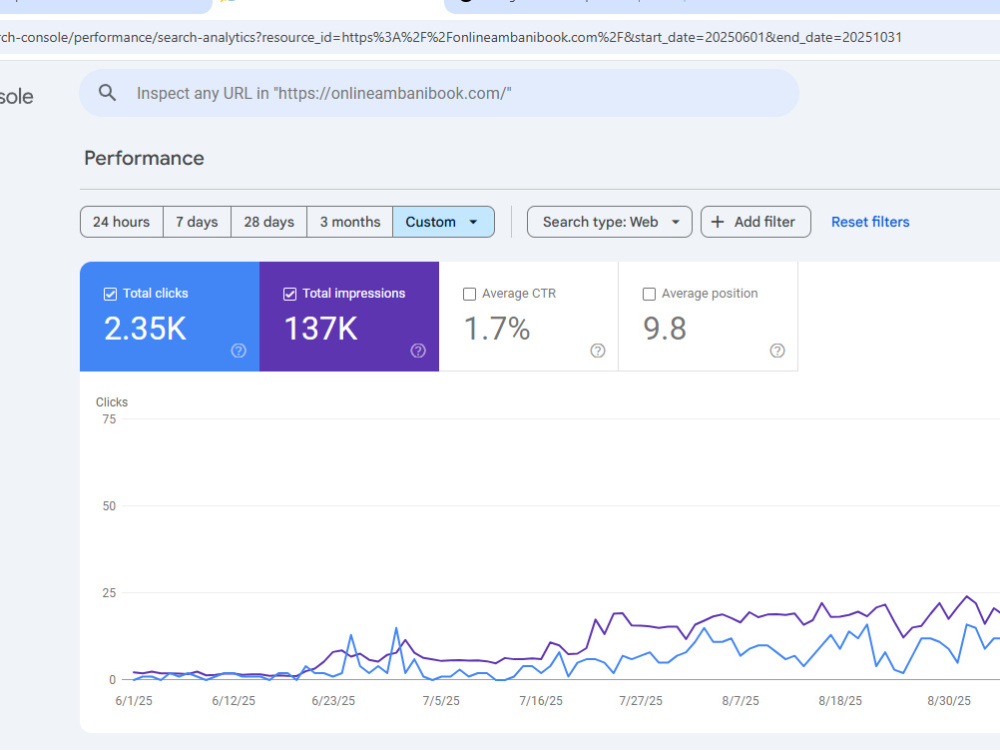
Task: Click the 137K total impressions value
Action: click(x=321, y=329)
